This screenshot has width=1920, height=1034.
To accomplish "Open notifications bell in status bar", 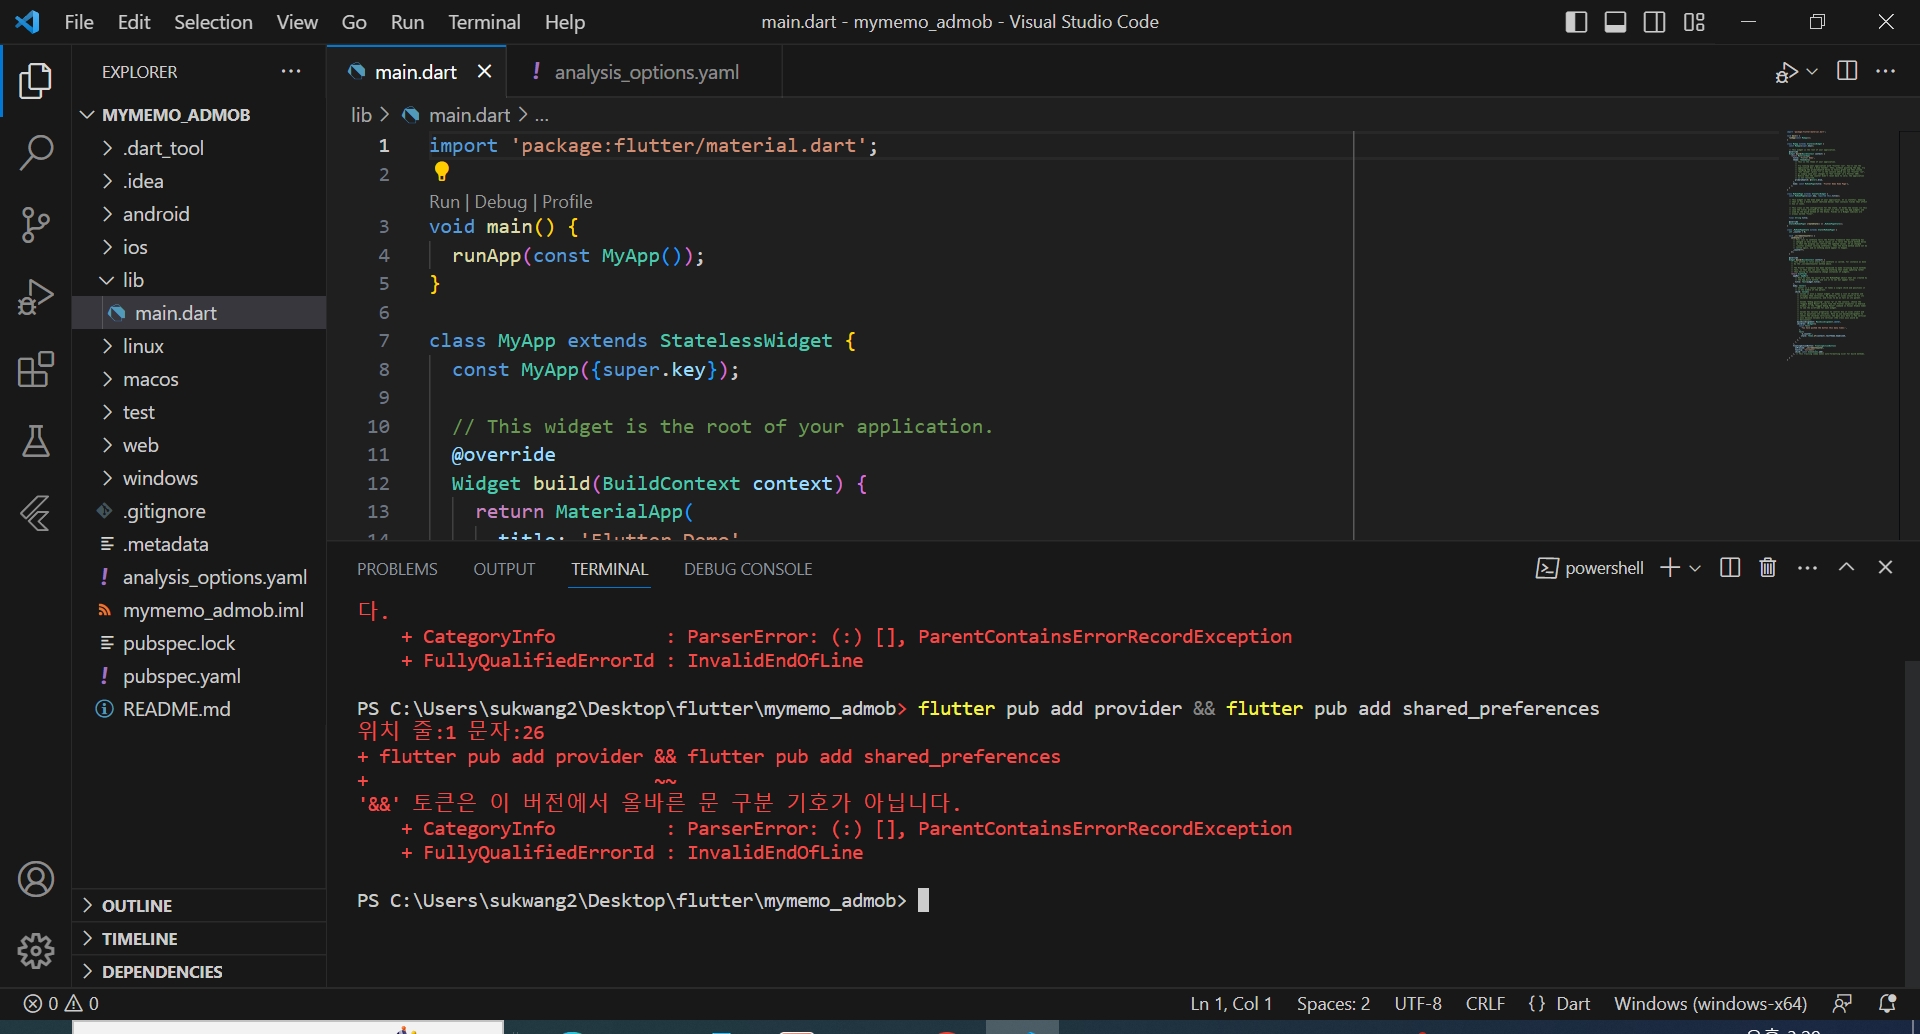I will coord(1888,1003).
